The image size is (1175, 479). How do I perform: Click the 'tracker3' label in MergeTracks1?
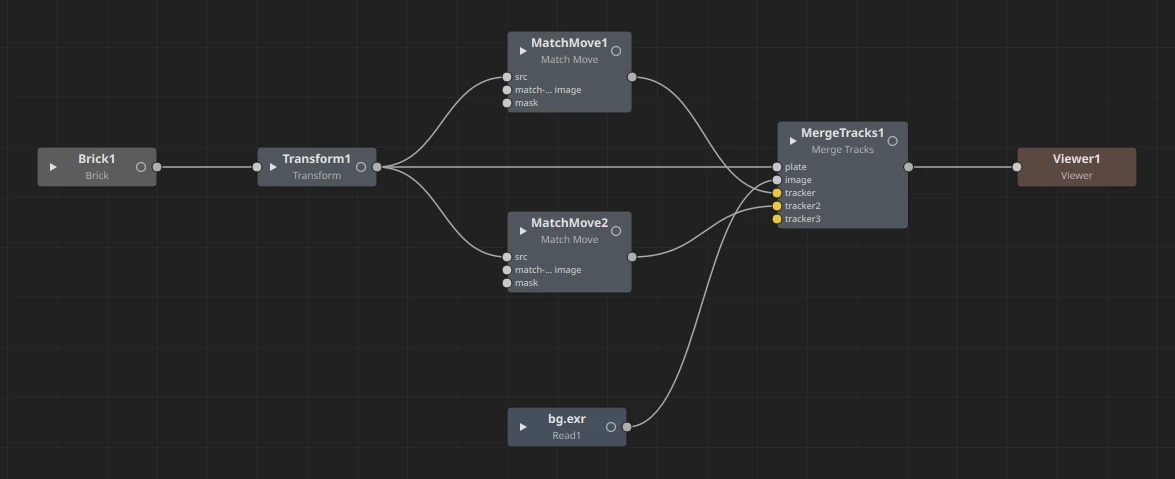(x=803, y=219)
